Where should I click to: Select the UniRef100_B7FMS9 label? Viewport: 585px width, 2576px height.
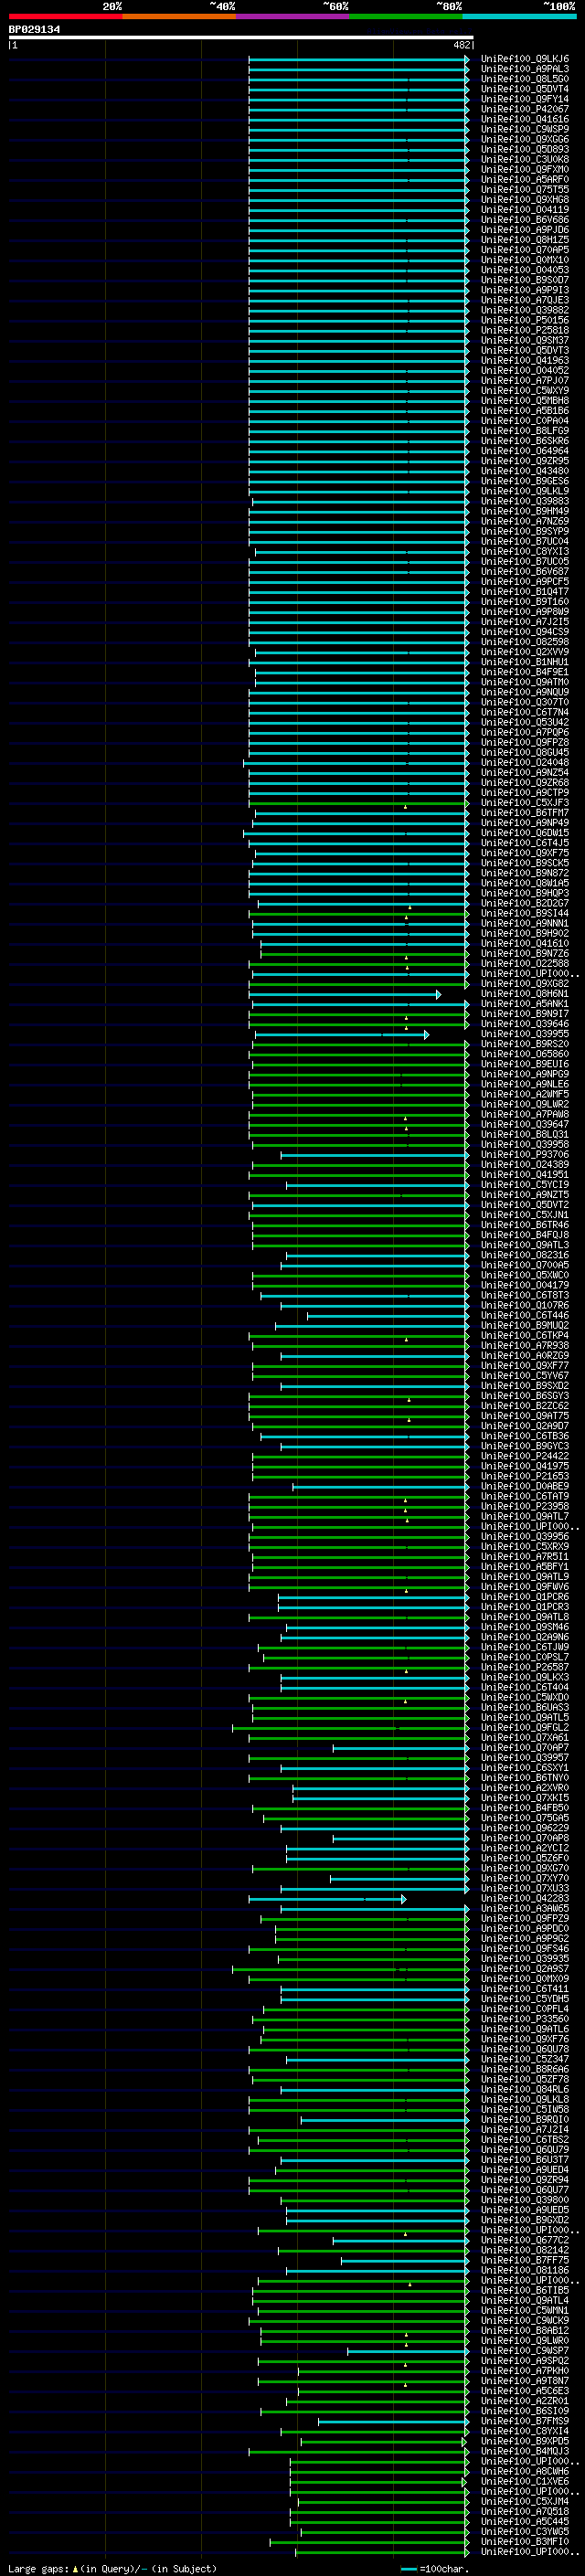click(x=524, y=2421)
